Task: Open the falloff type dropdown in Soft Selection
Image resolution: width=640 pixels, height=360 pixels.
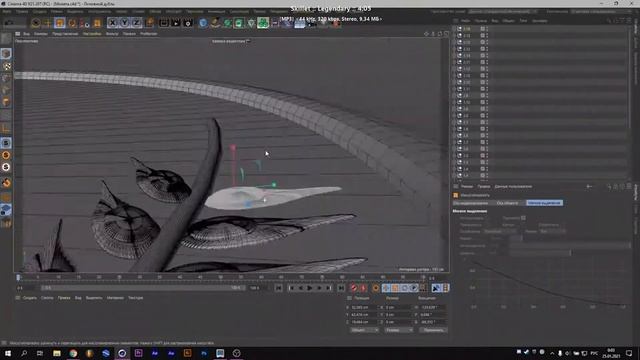Action: click(x=500, y=231)
